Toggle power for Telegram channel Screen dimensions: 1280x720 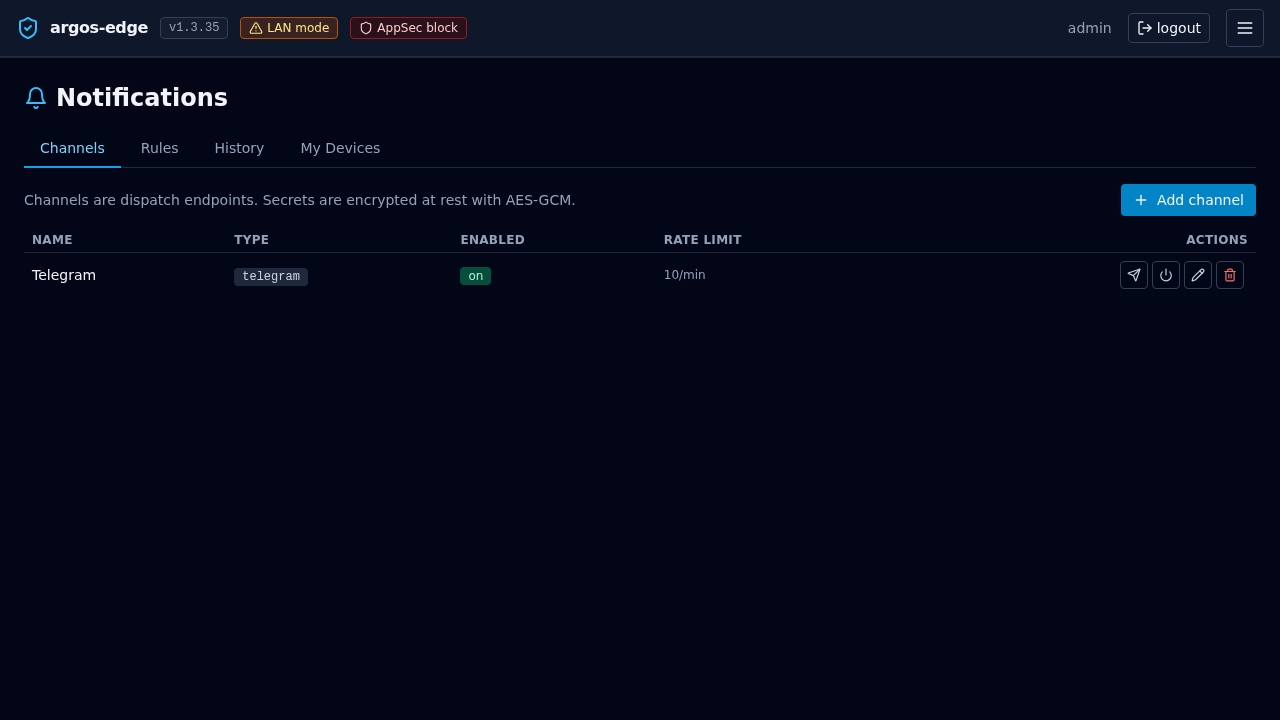(1166, 275)
